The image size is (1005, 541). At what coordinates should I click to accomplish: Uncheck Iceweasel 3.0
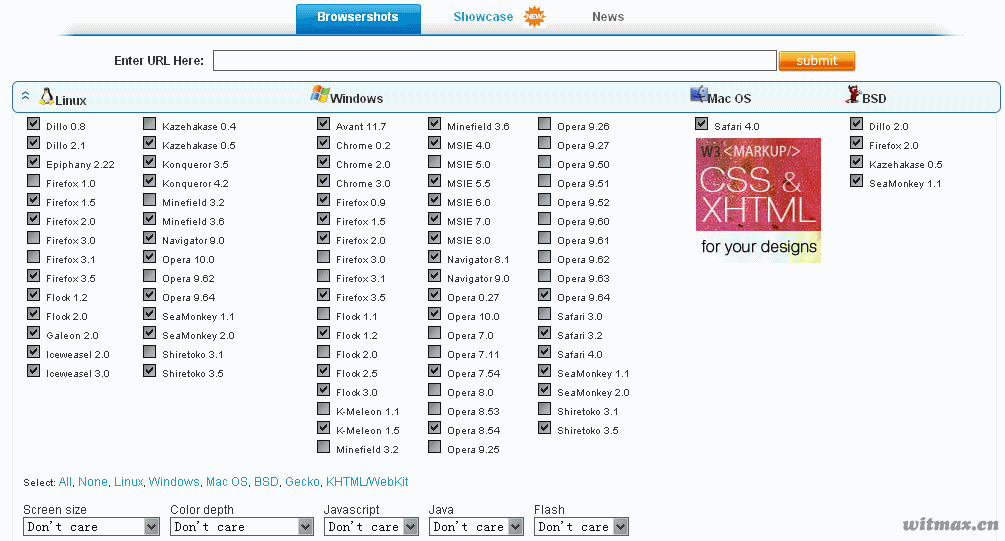coord(33,370)
